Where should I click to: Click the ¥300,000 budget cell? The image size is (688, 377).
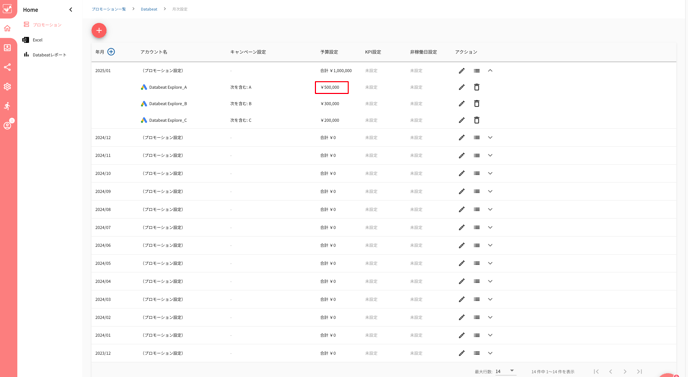[x=330, y=104]
